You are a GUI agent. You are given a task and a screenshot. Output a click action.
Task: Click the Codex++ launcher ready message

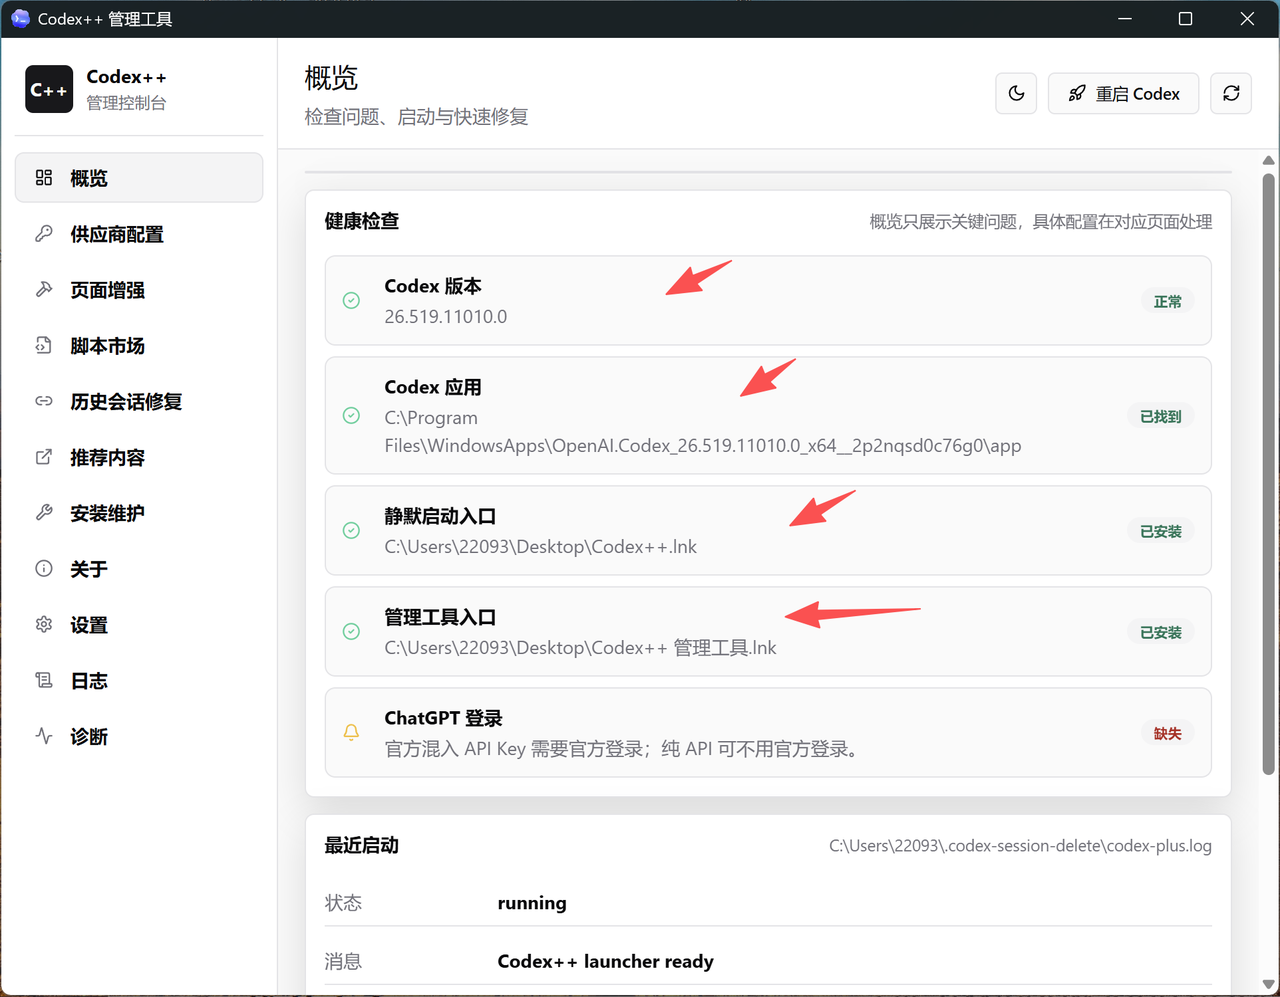pyautogui.click(x=606, y=961)
